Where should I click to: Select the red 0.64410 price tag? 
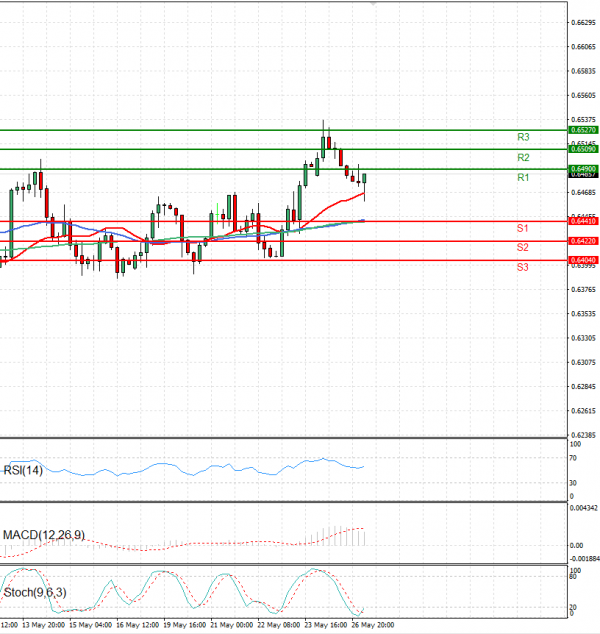[x=583, y=221]
